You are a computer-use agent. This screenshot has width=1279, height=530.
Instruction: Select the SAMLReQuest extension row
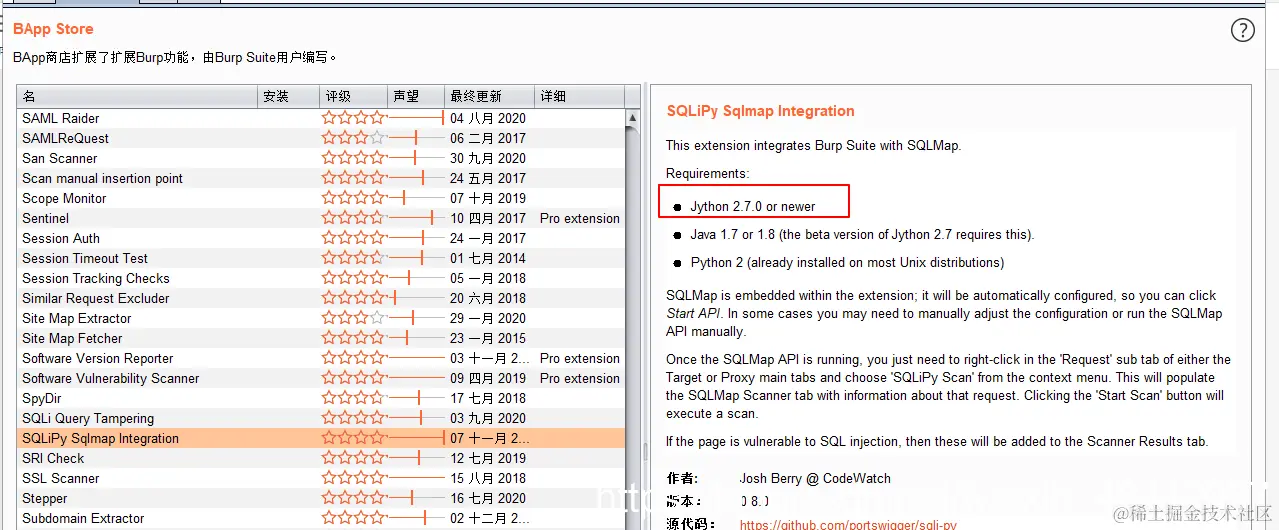coord(321,138)
